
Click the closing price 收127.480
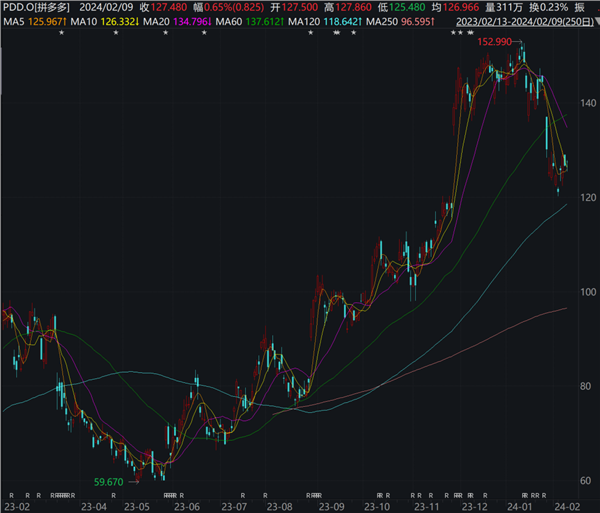(x=163, y=7)
